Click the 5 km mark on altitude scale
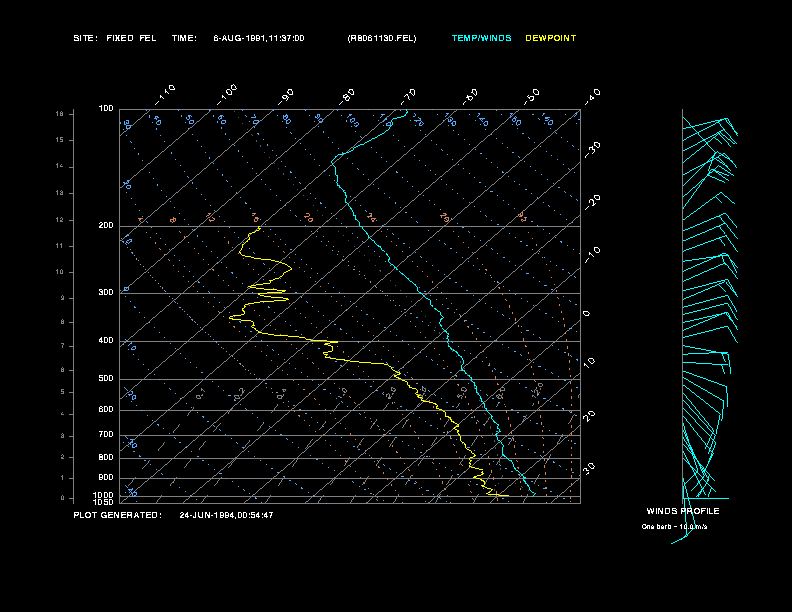792x612 pixels. click(63, 392)
